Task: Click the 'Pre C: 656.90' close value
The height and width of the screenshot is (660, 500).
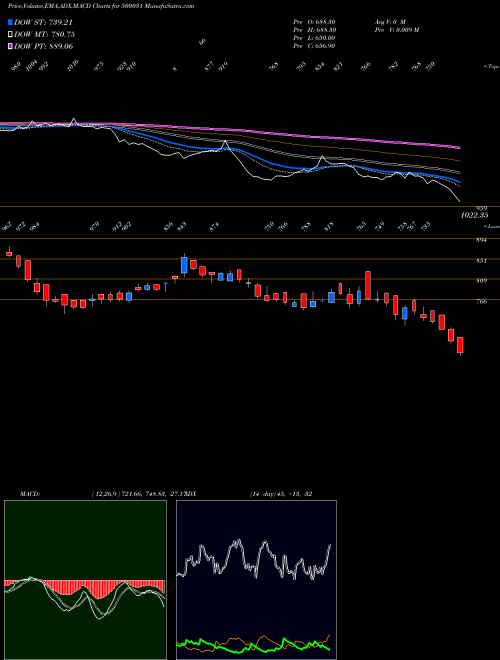Action: (x=314, y=45)
